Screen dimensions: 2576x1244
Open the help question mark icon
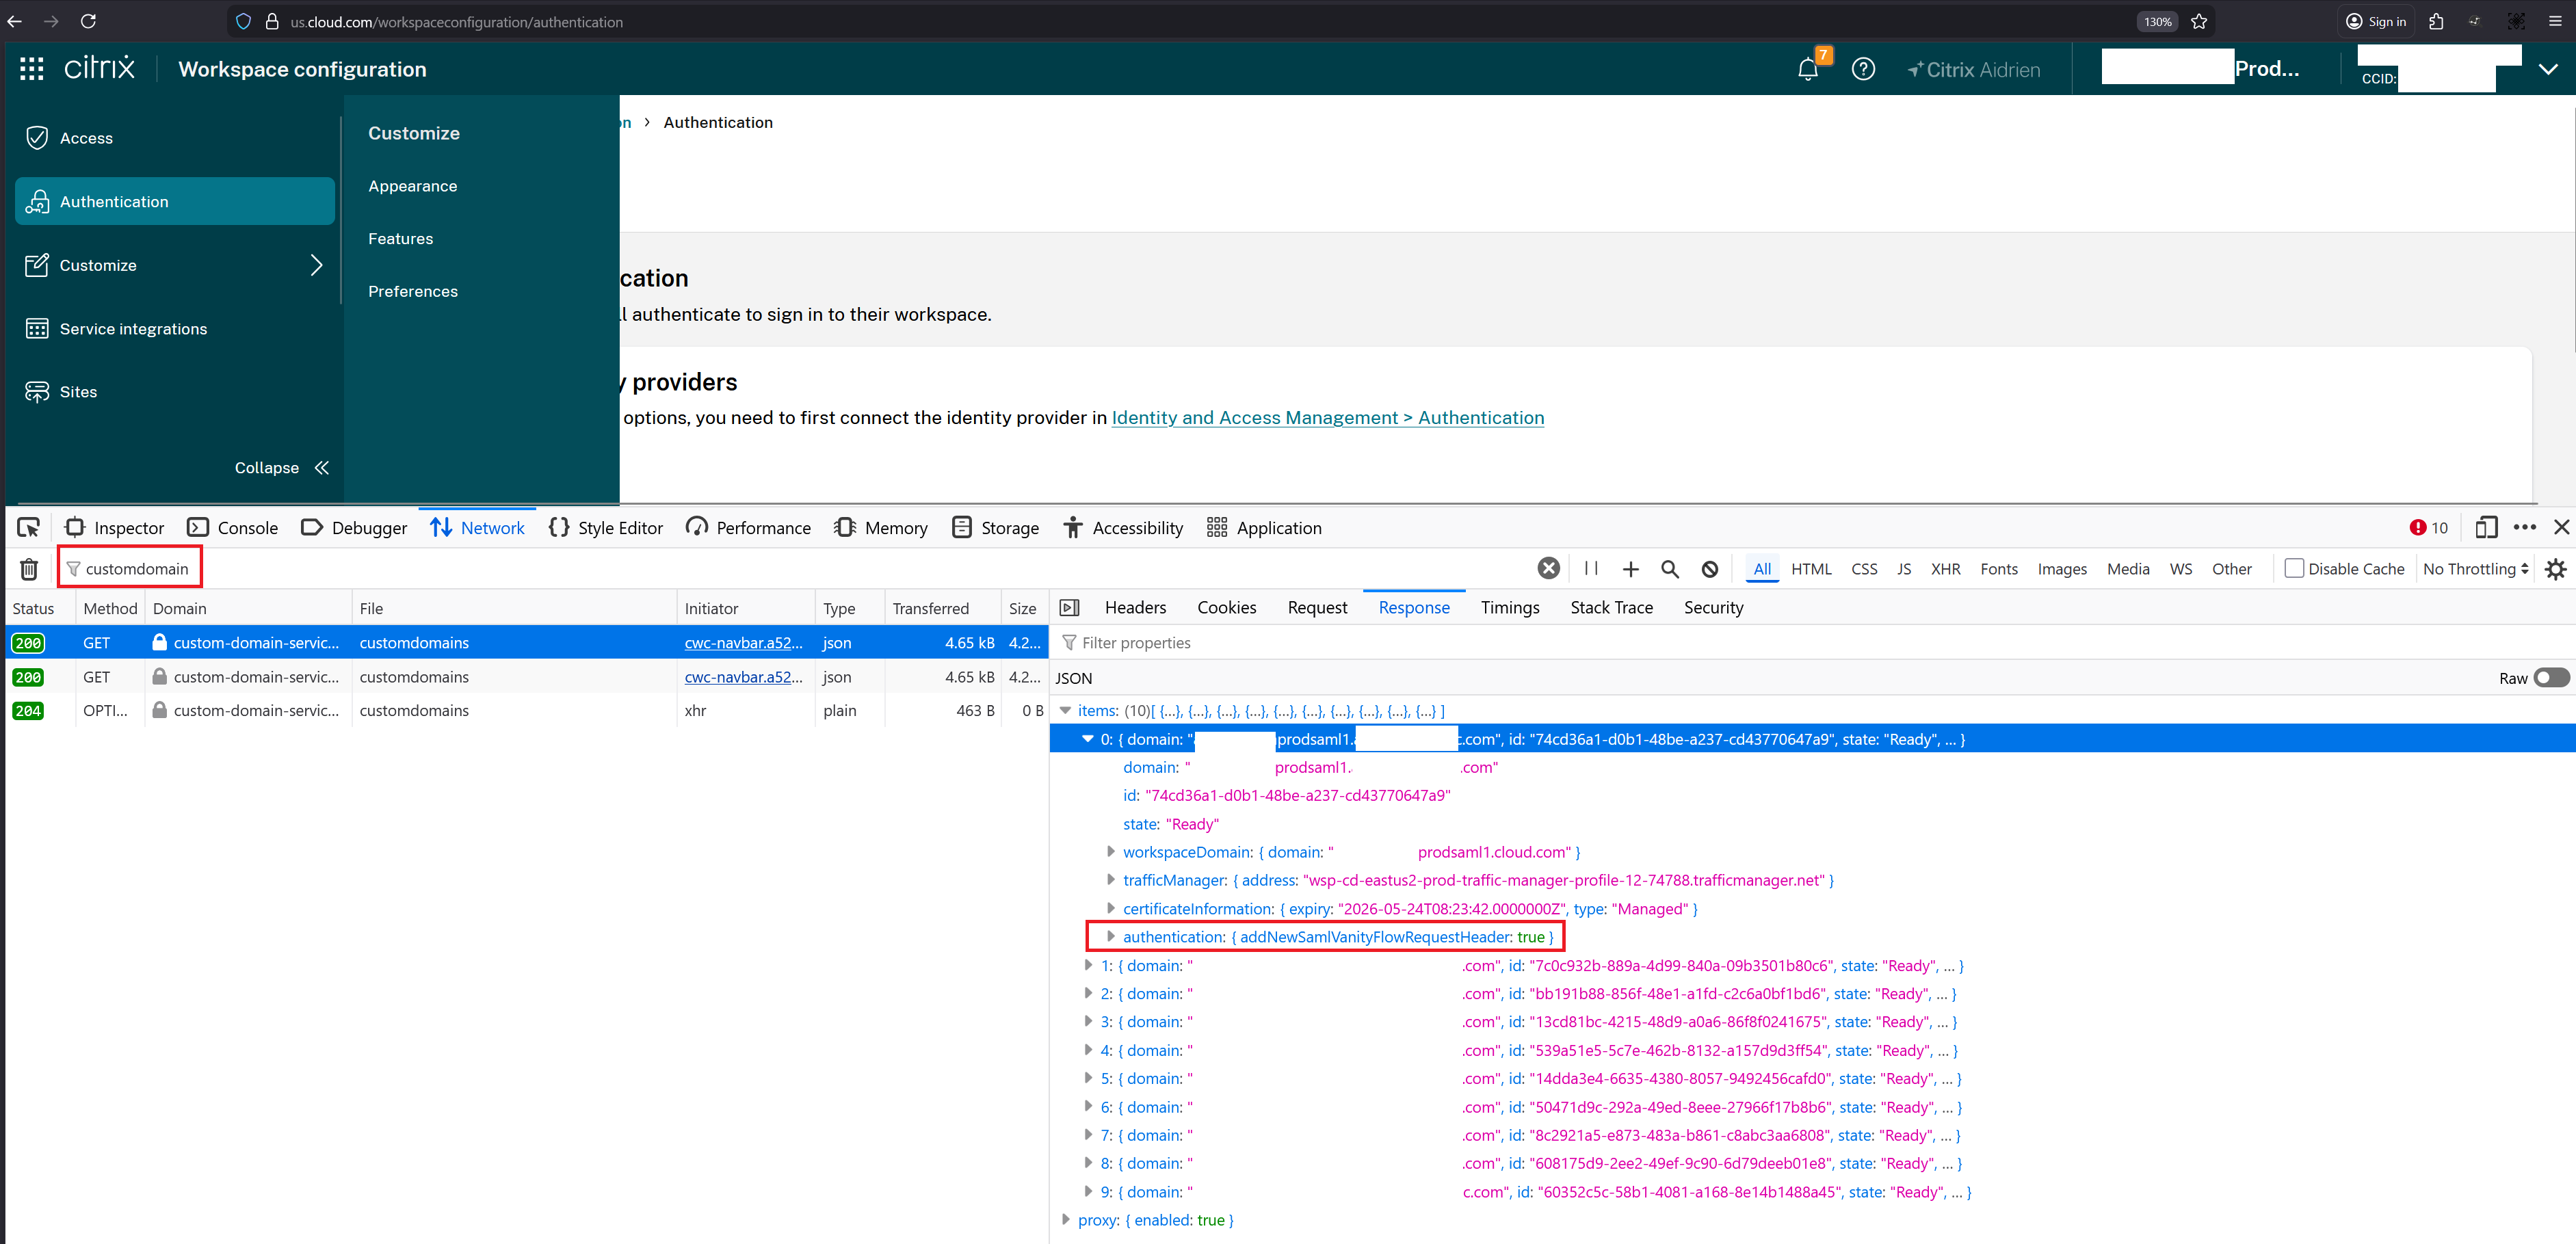1863,69
